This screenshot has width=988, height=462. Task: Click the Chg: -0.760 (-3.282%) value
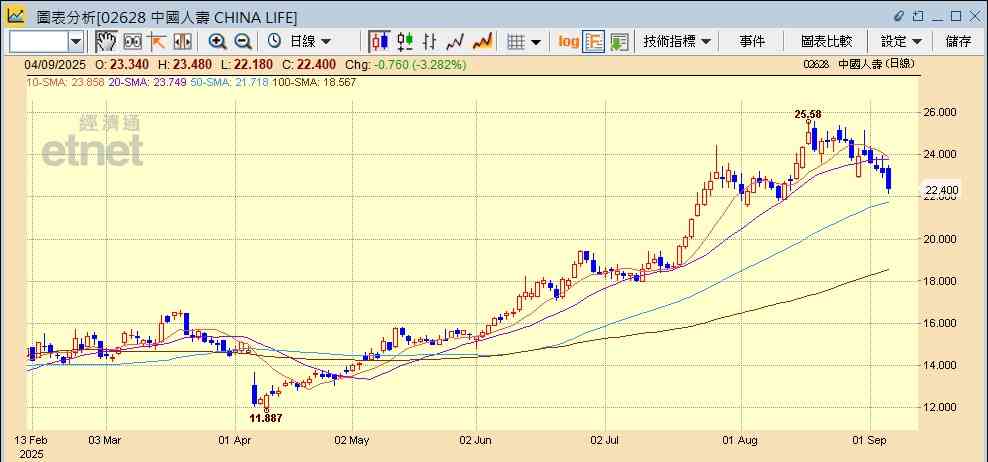(406, 64)
